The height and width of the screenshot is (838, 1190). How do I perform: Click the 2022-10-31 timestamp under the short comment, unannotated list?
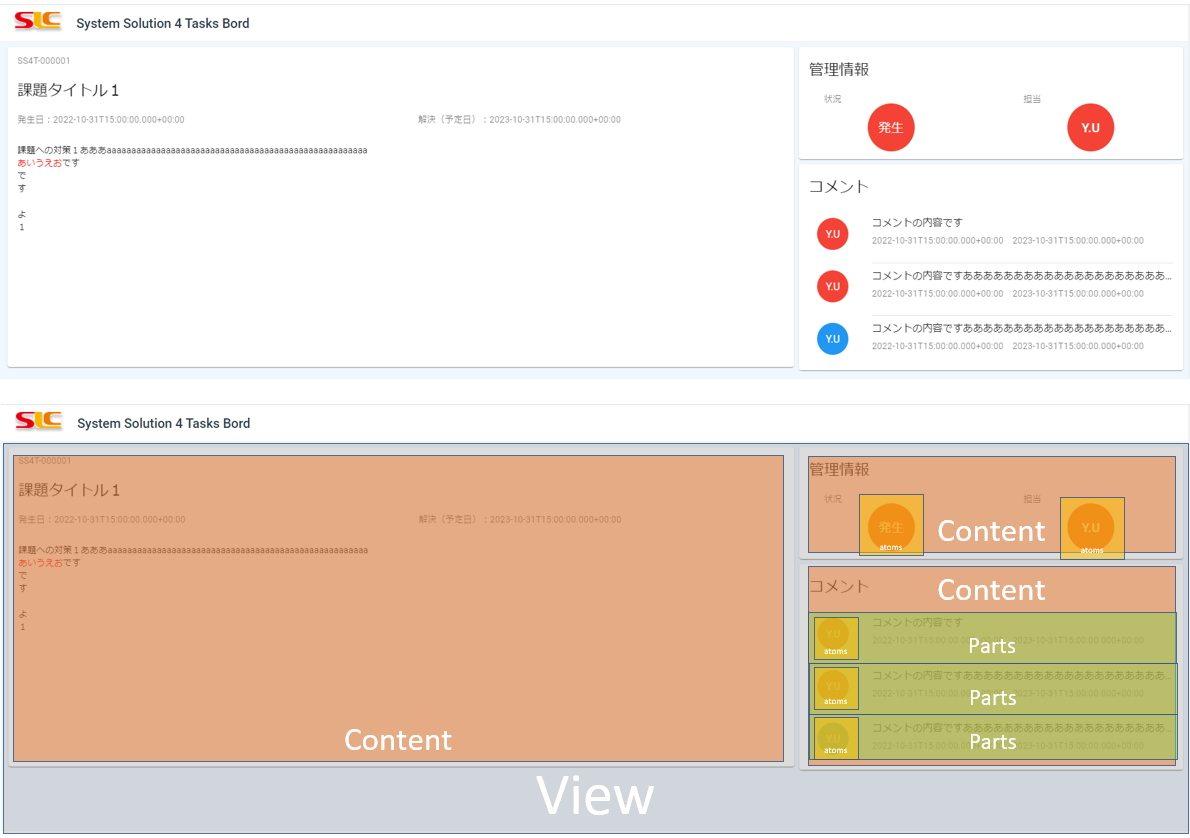[x=937, y=241]
